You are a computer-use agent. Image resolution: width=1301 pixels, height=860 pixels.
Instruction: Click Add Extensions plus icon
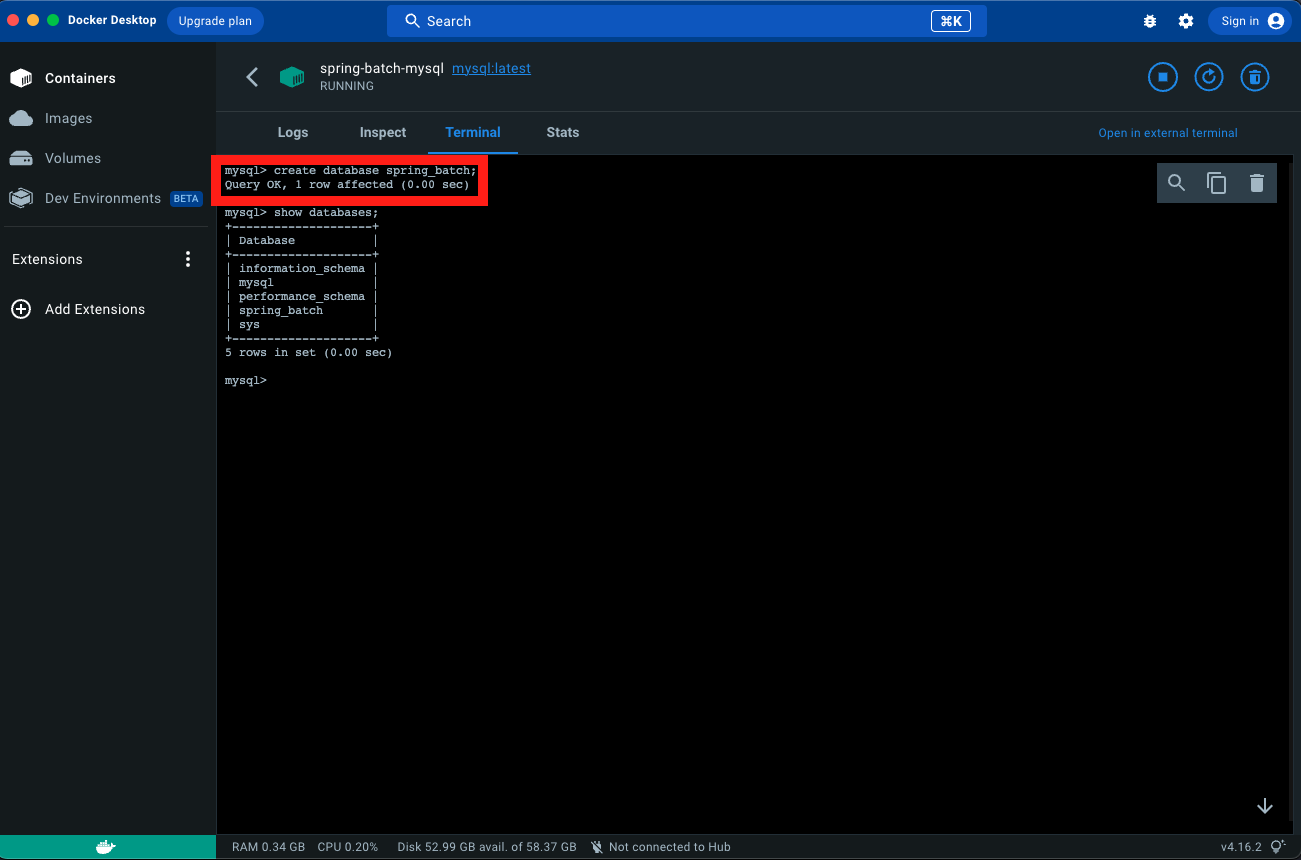coord(21,309)
